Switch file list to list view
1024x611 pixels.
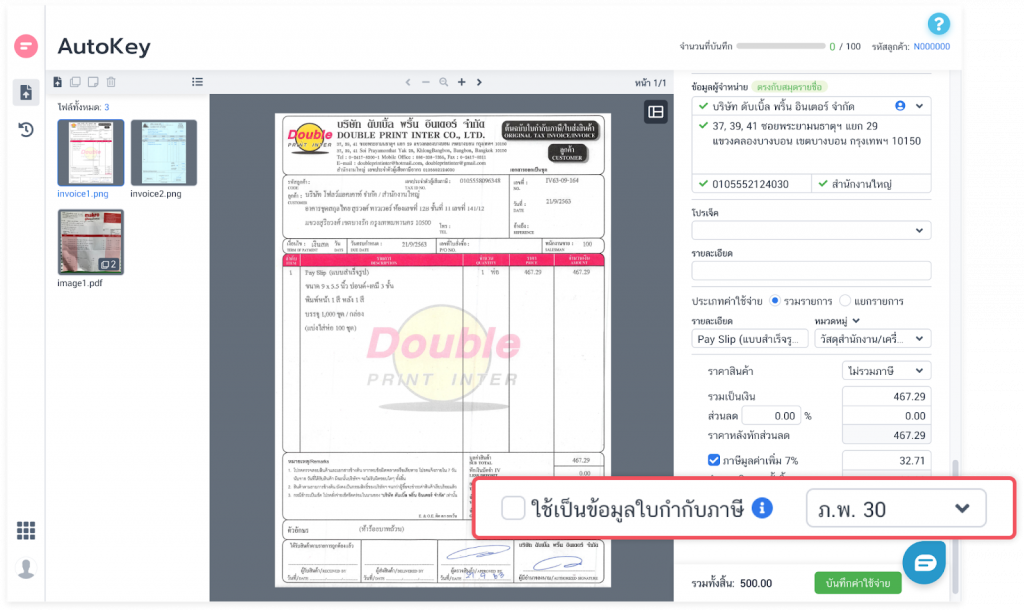(198, 82)
